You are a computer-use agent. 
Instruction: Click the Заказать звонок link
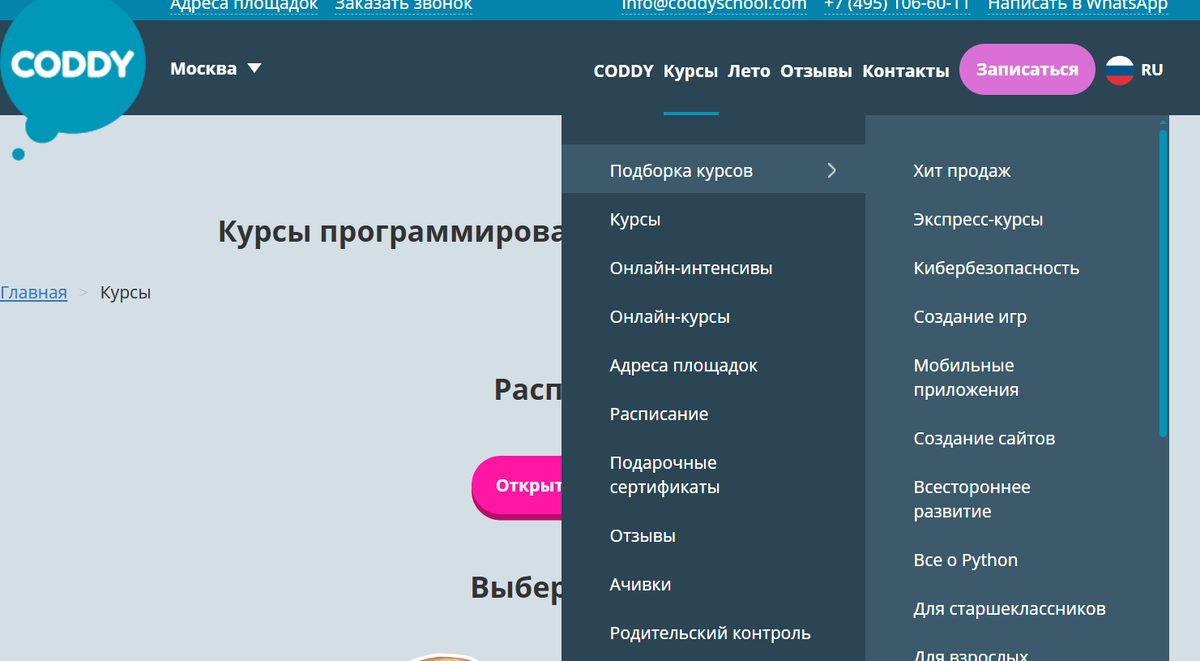click(404, 5)
